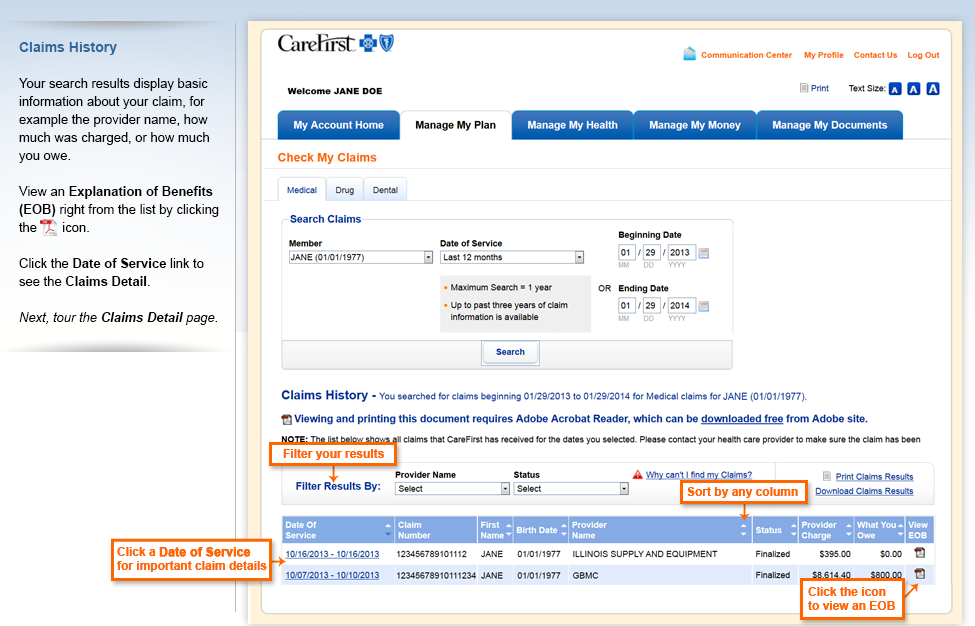Select claim number 12345678910111234
This screenshot has width=975, height=626.
[436, 575]
